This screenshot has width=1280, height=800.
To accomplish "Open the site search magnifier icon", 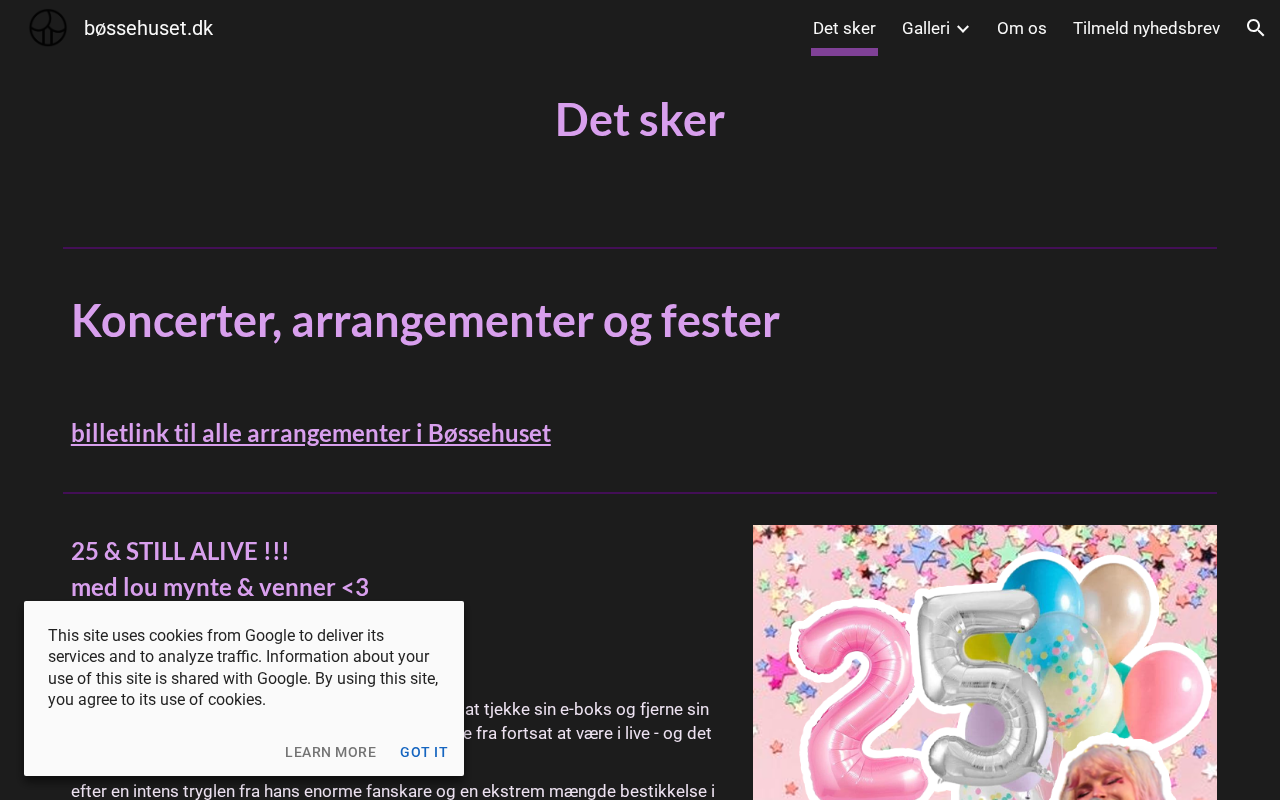I will tap(1256, 28).
